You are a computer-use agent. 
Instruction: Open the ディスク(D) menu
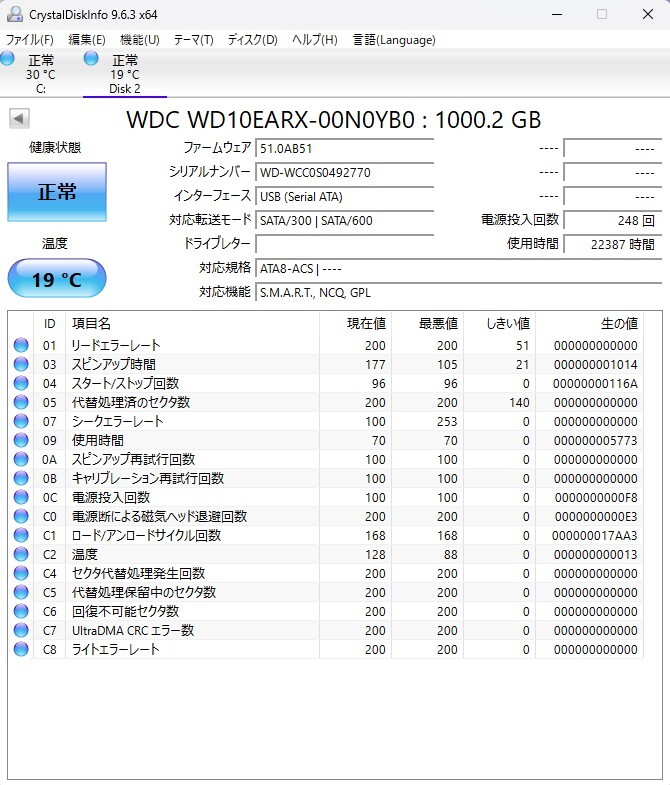coord(252,40)
